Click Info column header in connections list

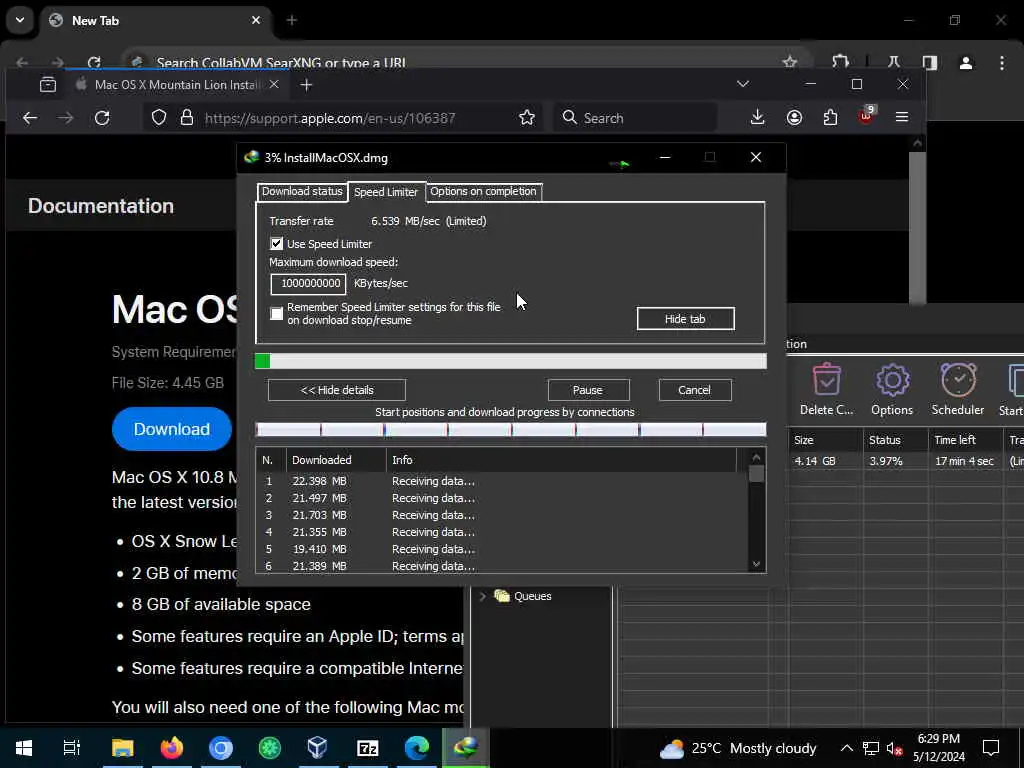pos(562,460)
